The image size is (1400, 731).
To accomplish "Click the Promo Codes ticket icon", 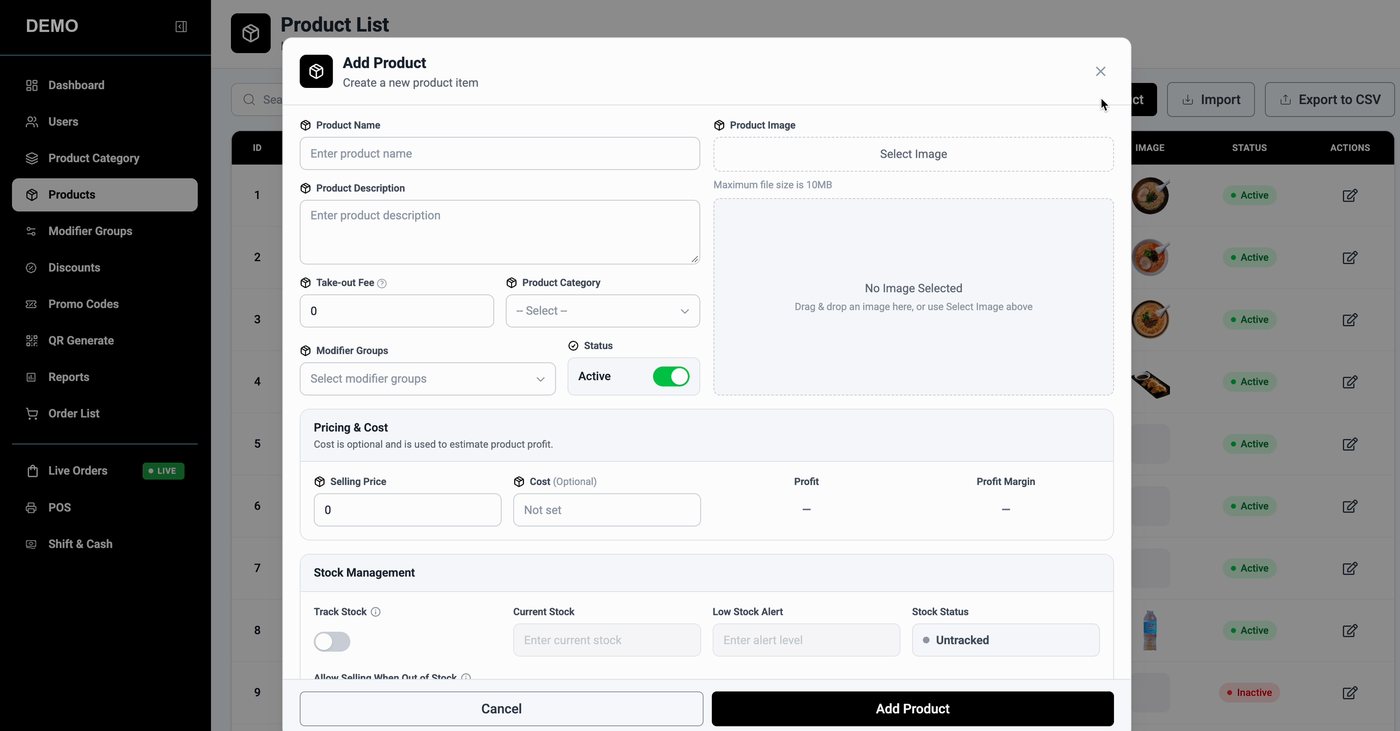I will point(32,304).
